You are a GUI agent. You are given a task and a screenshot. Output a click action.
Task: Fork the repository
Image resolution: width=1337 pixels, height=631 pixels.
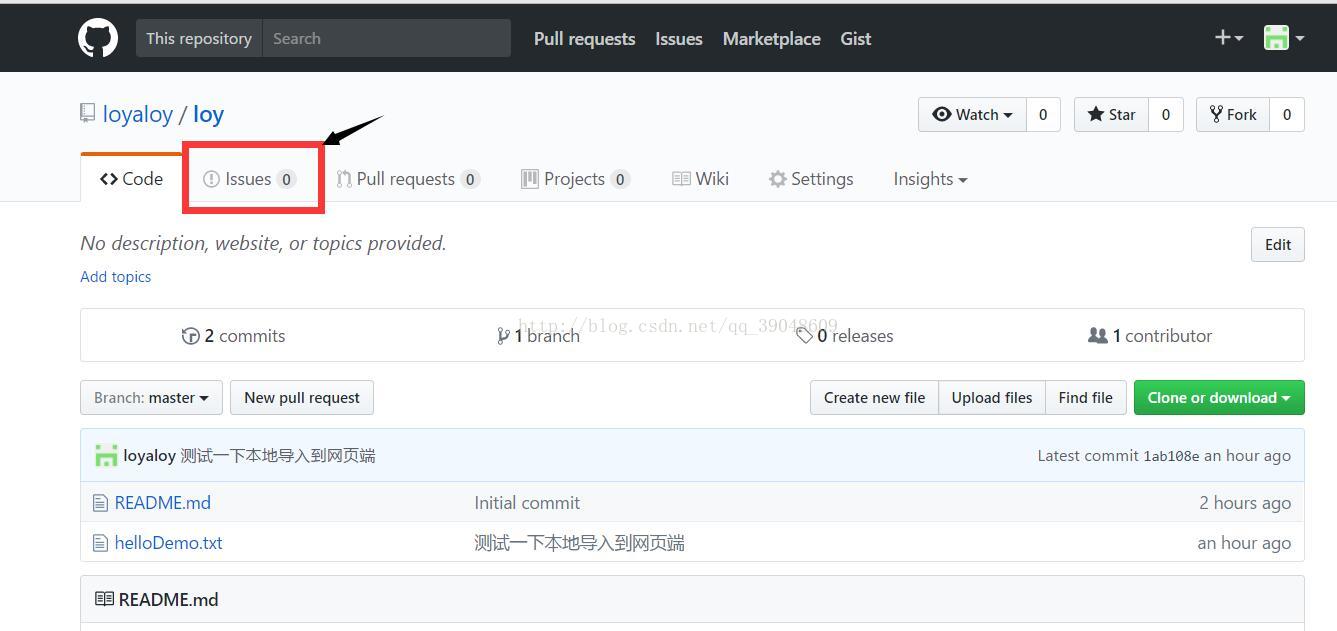(x=1233, y=114)
